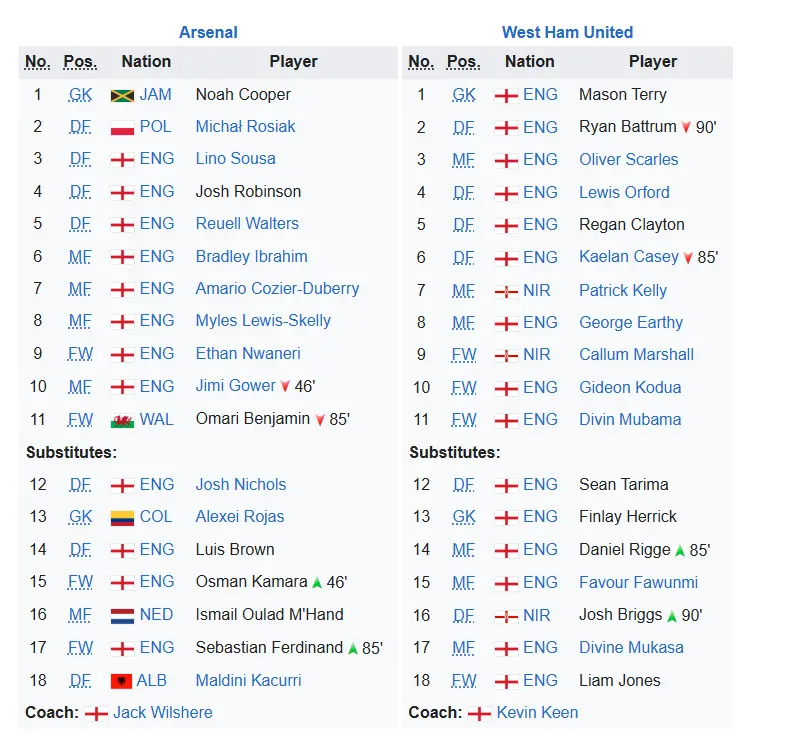Click the Colombia flag next to Alexei Rojas

tap(122, 517)
